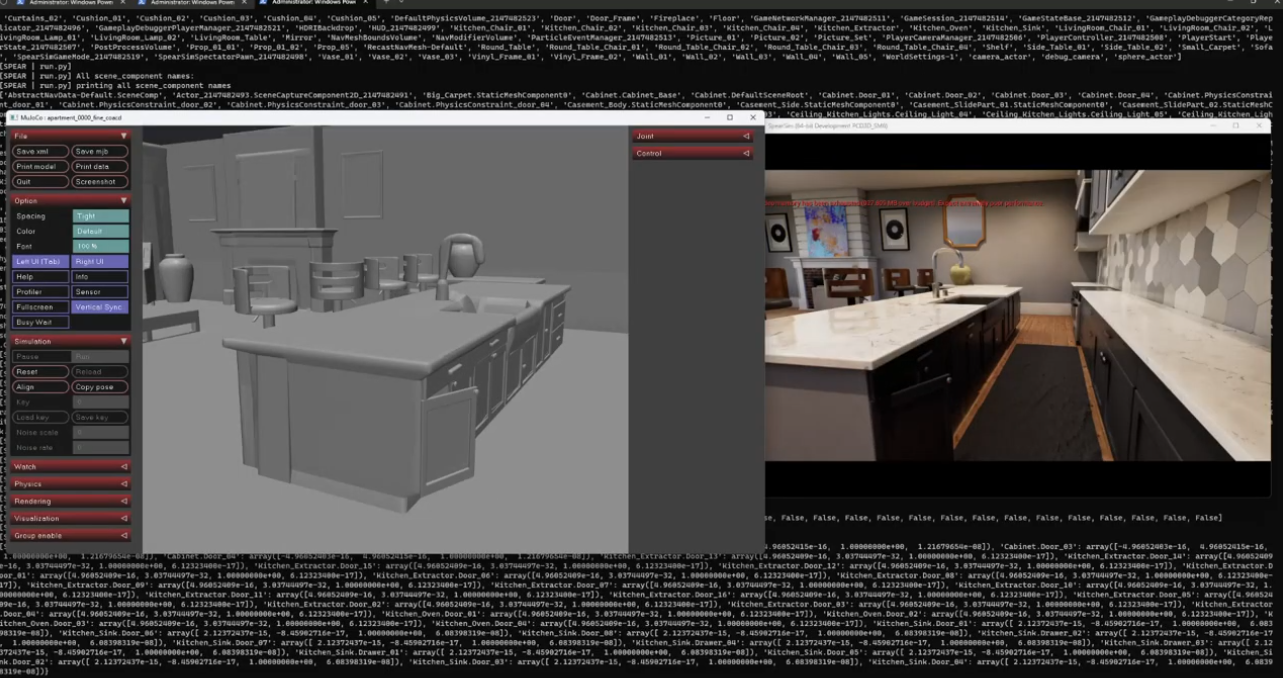Click the Save xml button
The width and height of the screenshot is (1283, 678).
pyautogui.click(x=41, y=151)
